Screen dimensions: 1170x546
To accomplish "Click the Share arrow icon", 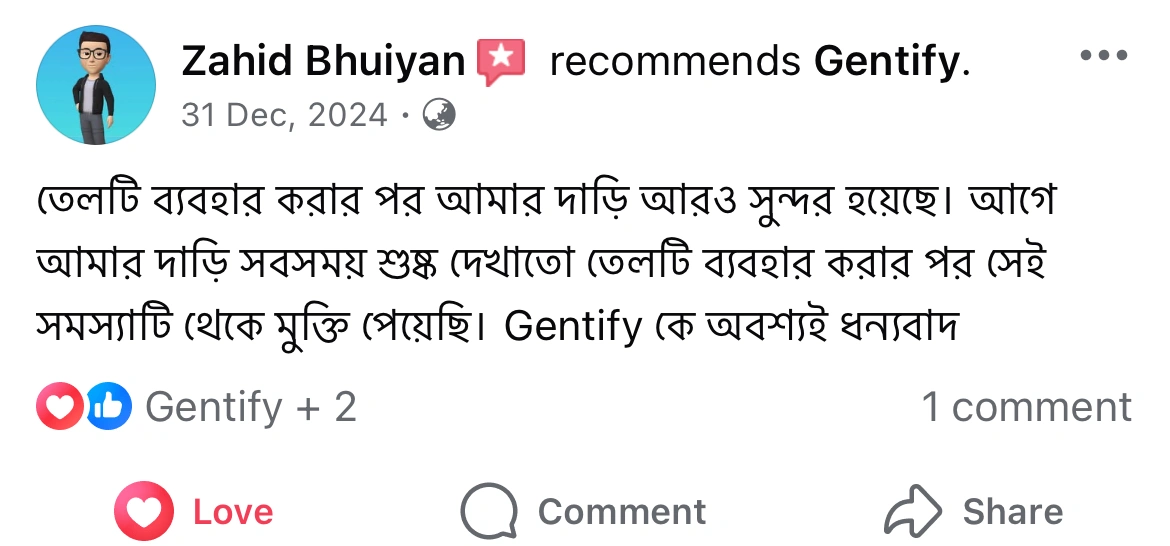I will [912, 512].
